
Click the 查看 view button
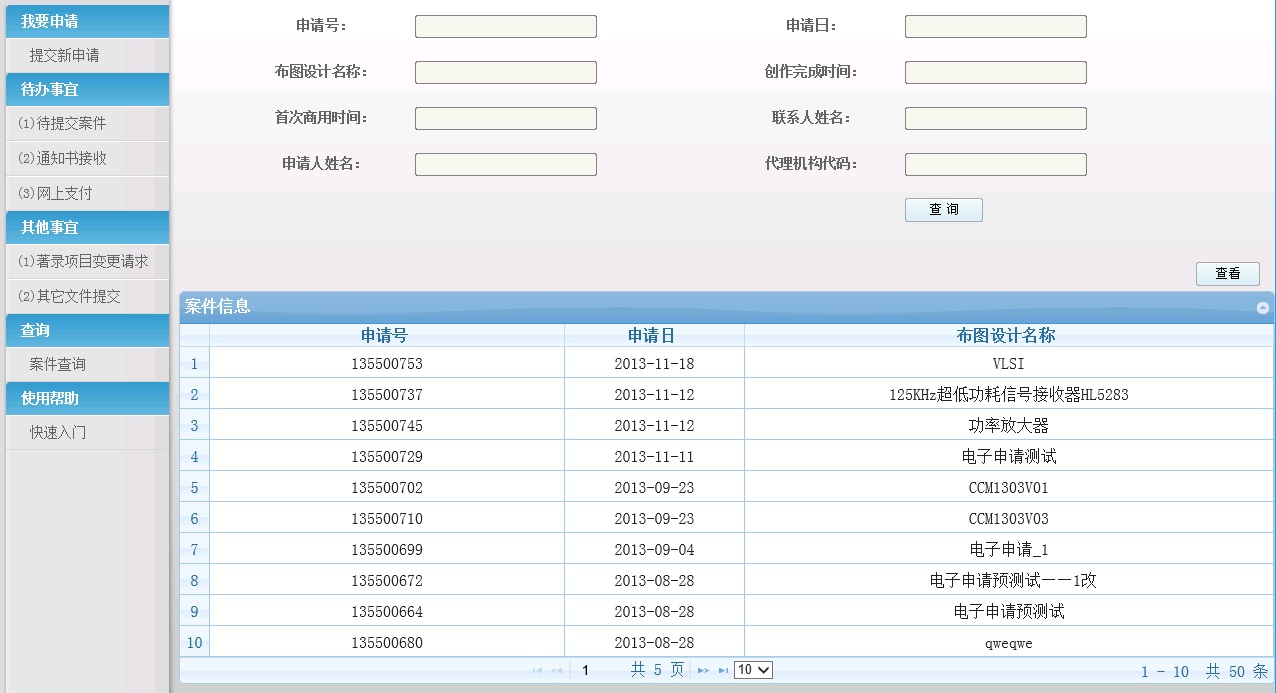click(x=1227, y=274)
